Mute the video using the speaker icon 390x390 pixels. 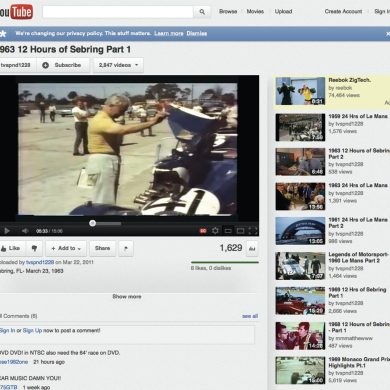(25, 231)
